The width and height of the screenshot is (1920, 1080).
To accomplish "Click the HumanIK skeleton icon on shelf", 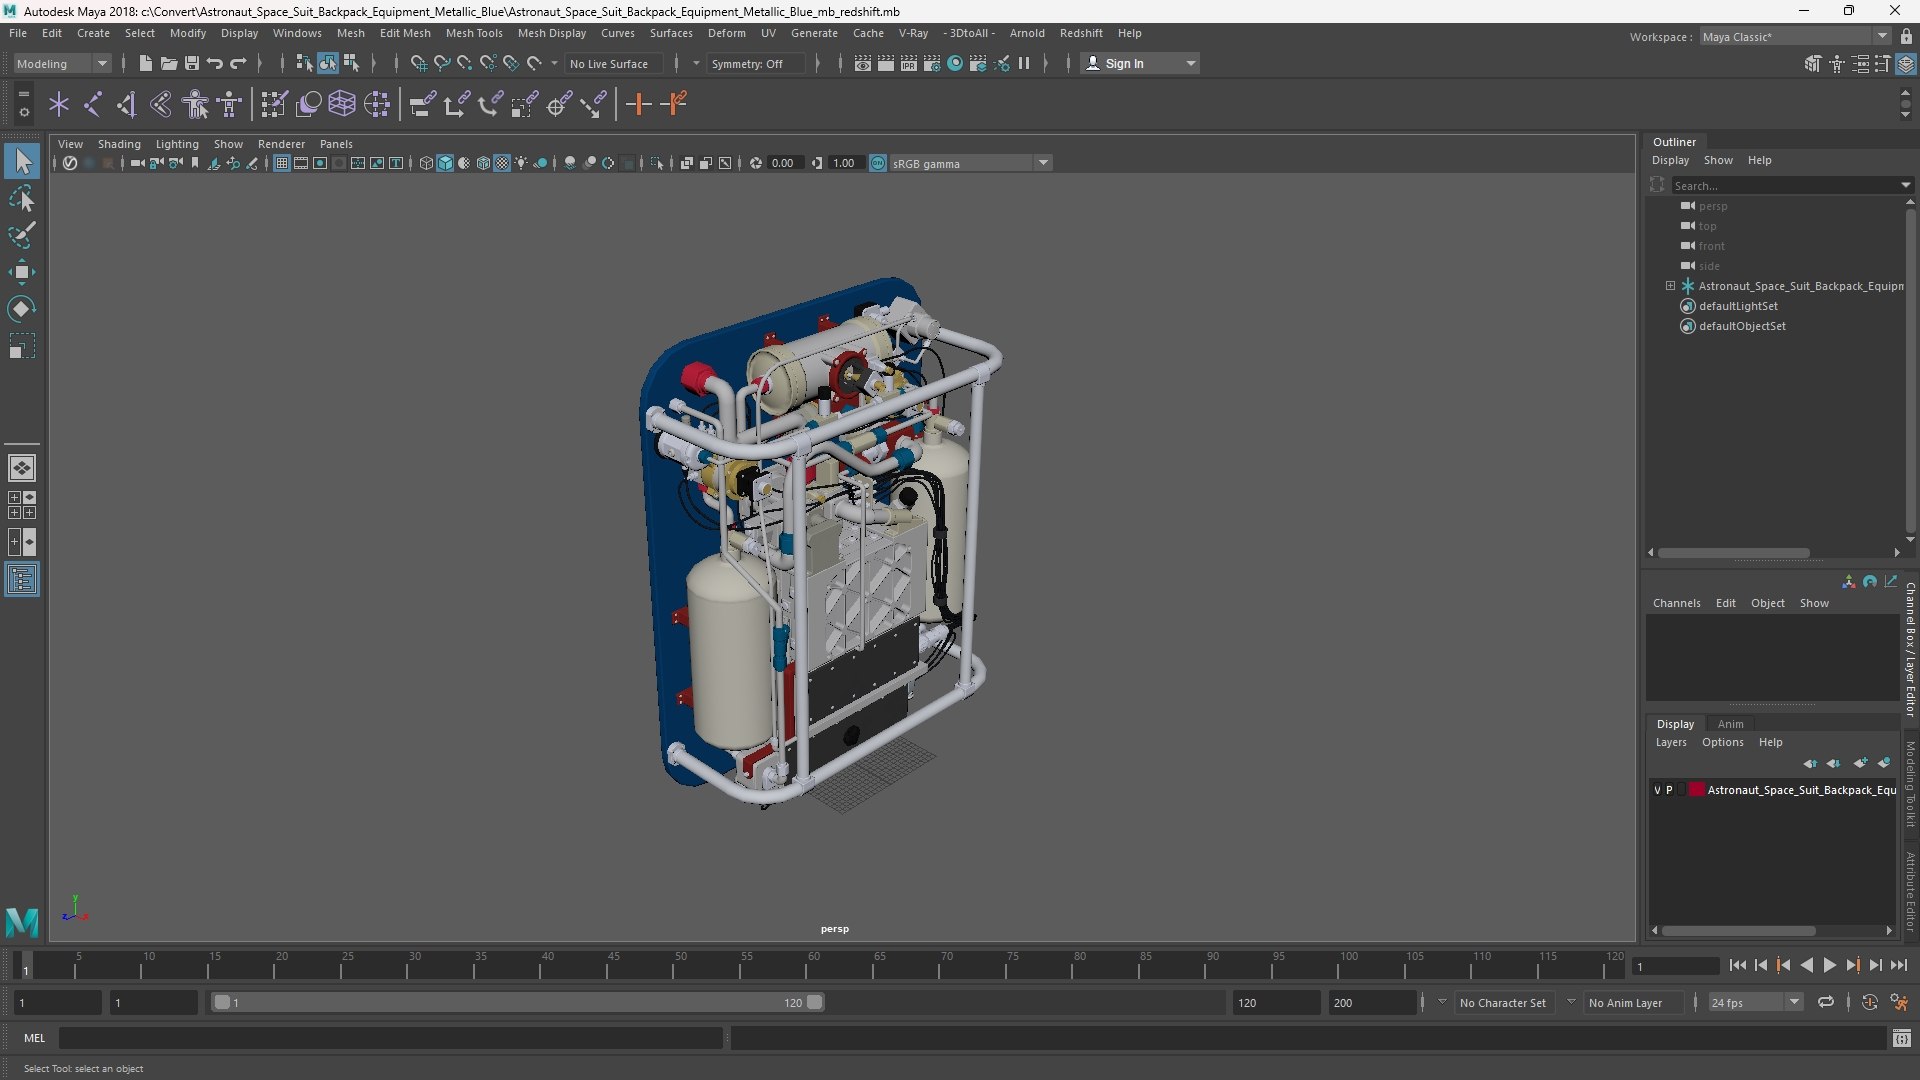I will click(230, 104).
